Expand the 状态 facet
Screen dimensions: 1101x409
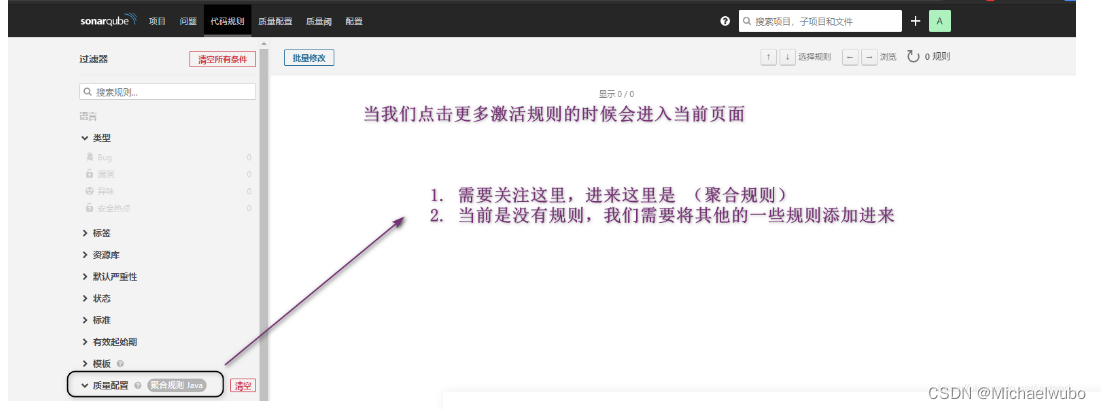97,298
